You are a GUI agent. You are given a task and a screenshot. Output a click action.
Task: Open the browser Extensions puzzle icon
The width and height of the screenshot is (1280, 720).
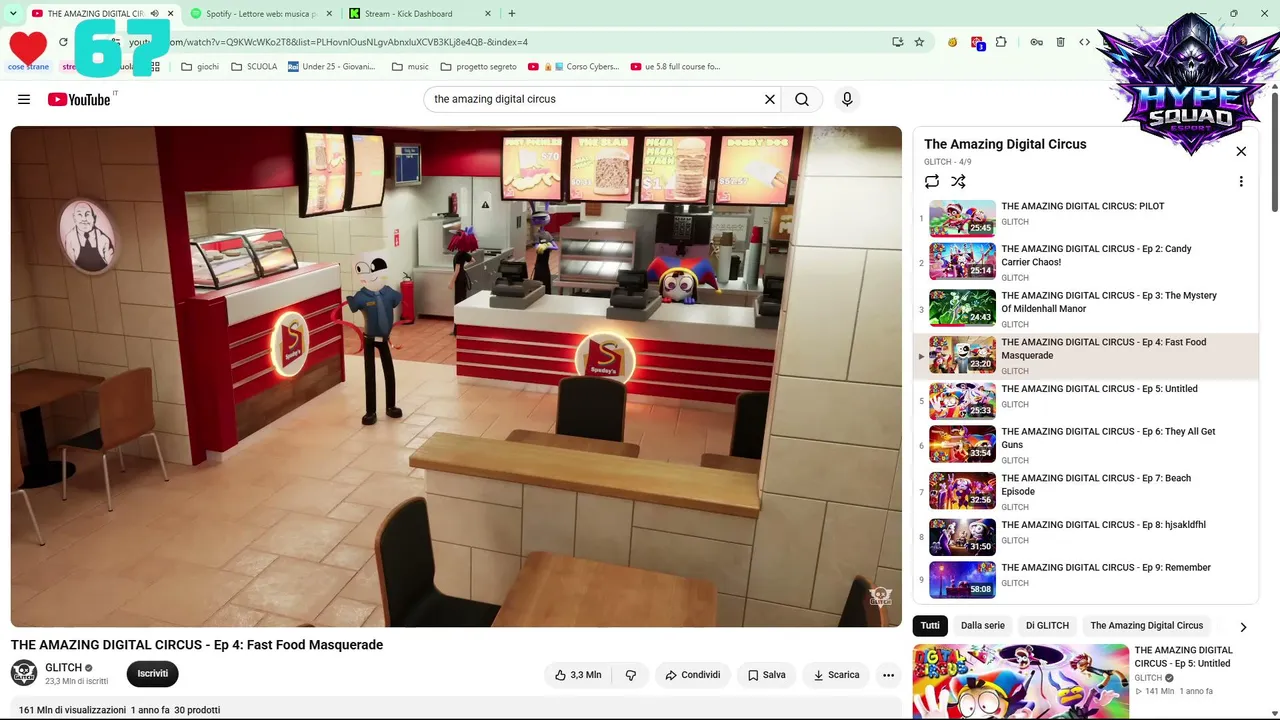pos(1001,42)
